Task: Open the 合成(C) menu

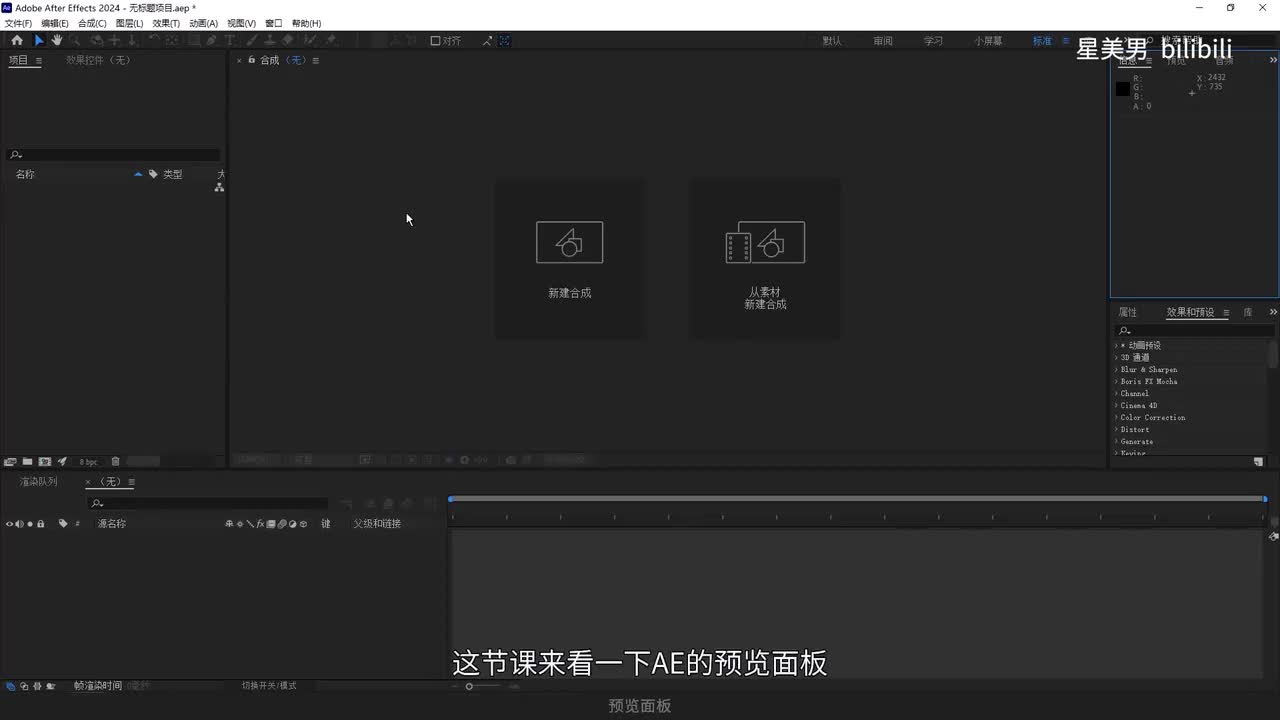Action: pos(92,23)
